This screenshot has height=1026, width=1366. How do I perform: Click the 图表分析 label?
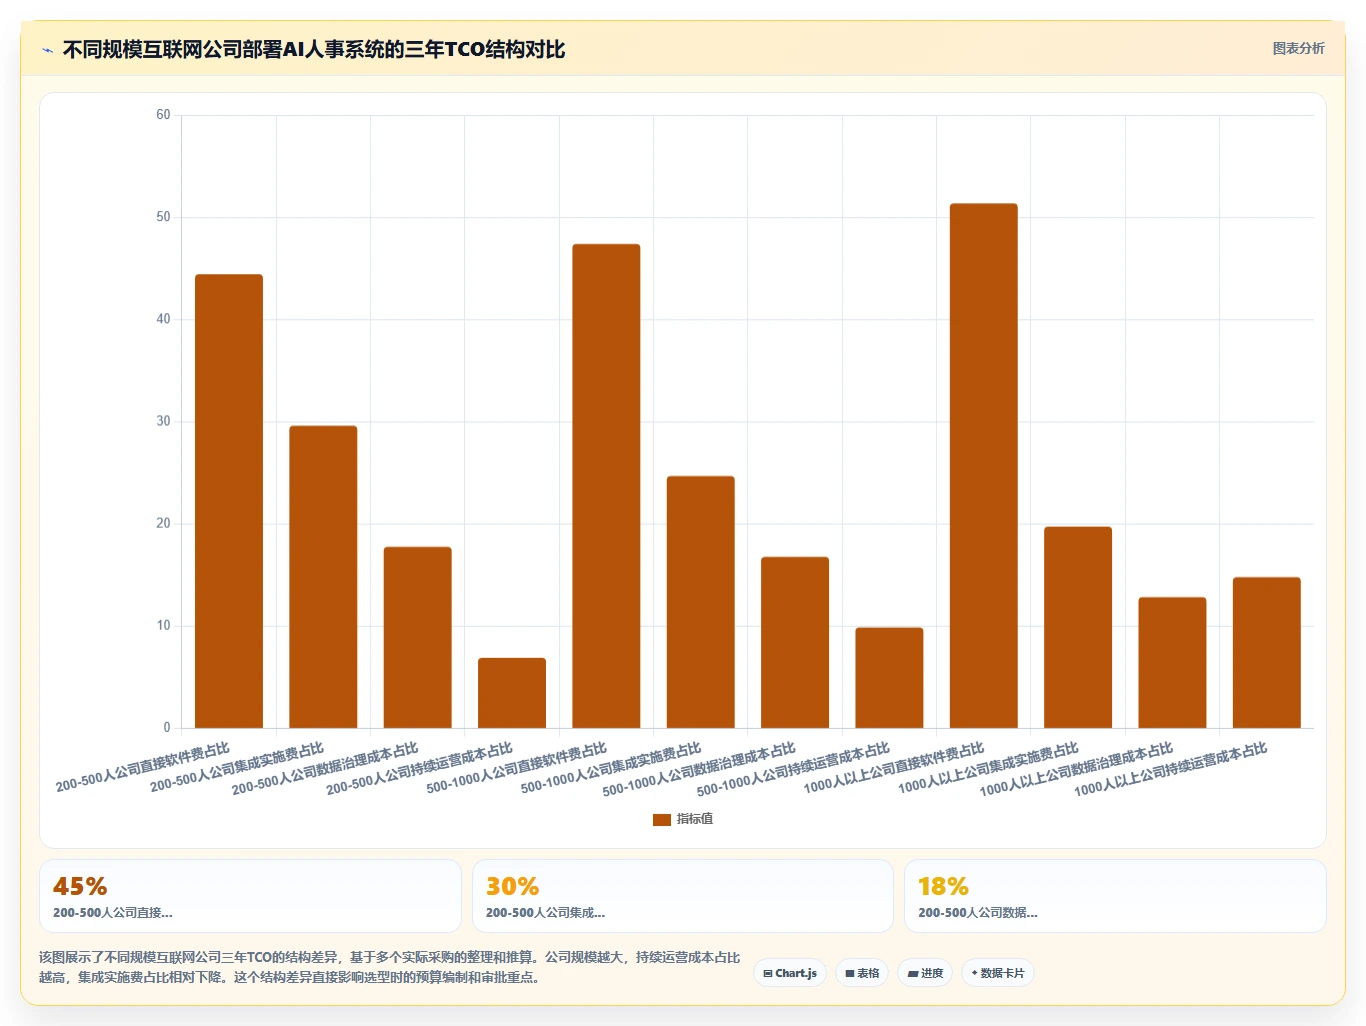[1298, 48]
